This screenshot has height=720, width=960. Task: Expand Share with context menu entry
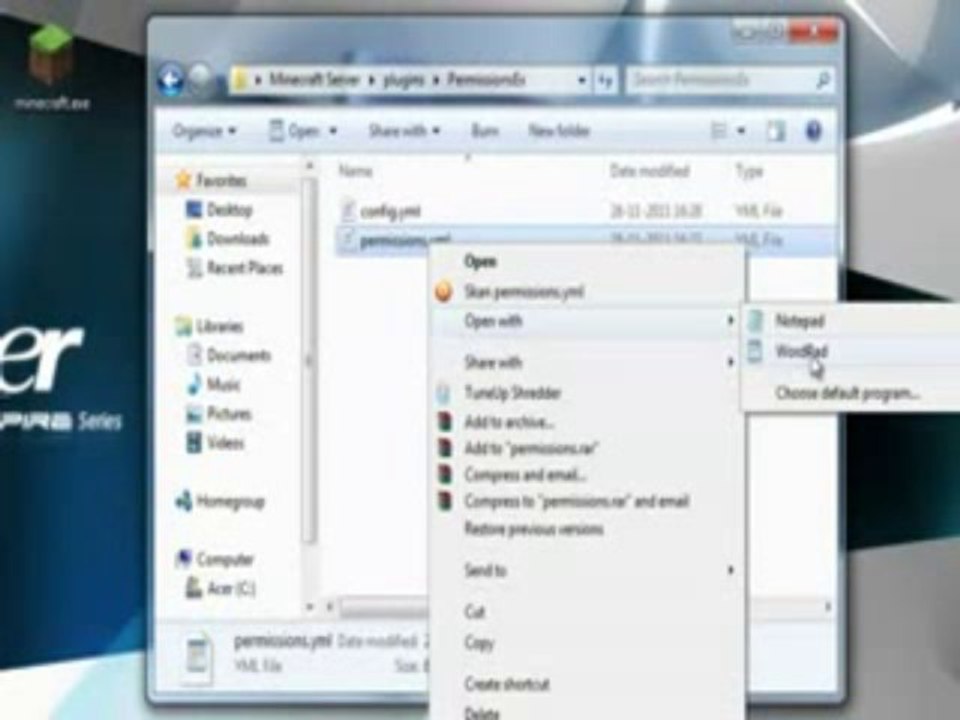pos(589,362)
